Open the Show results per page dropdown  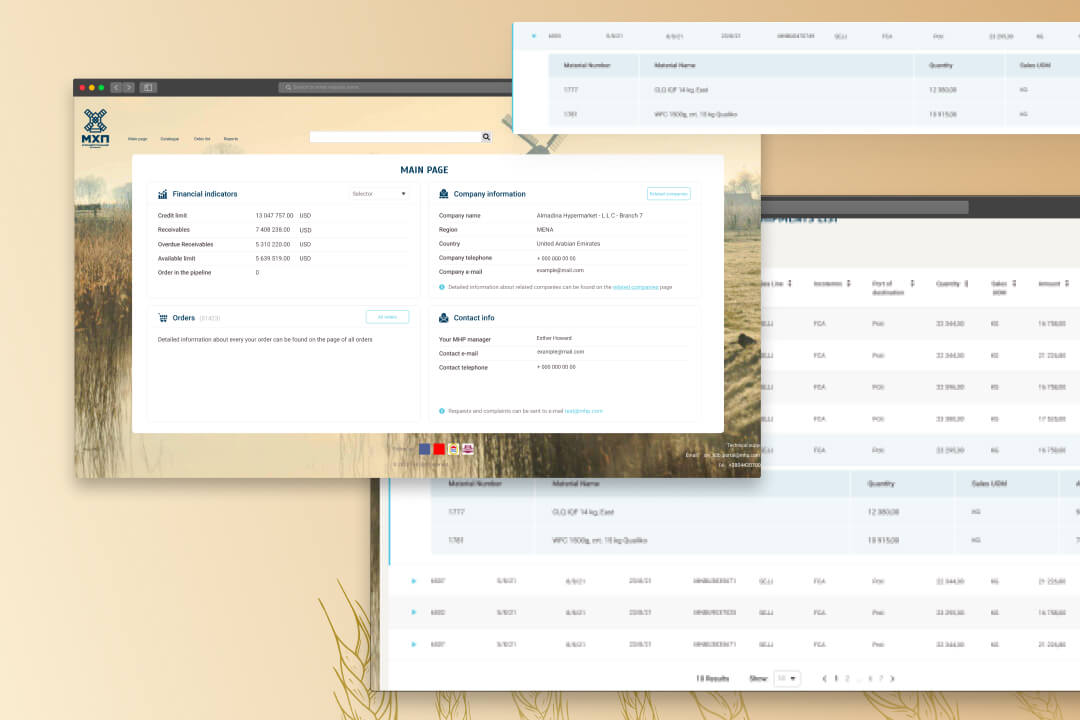click(786, 678)
